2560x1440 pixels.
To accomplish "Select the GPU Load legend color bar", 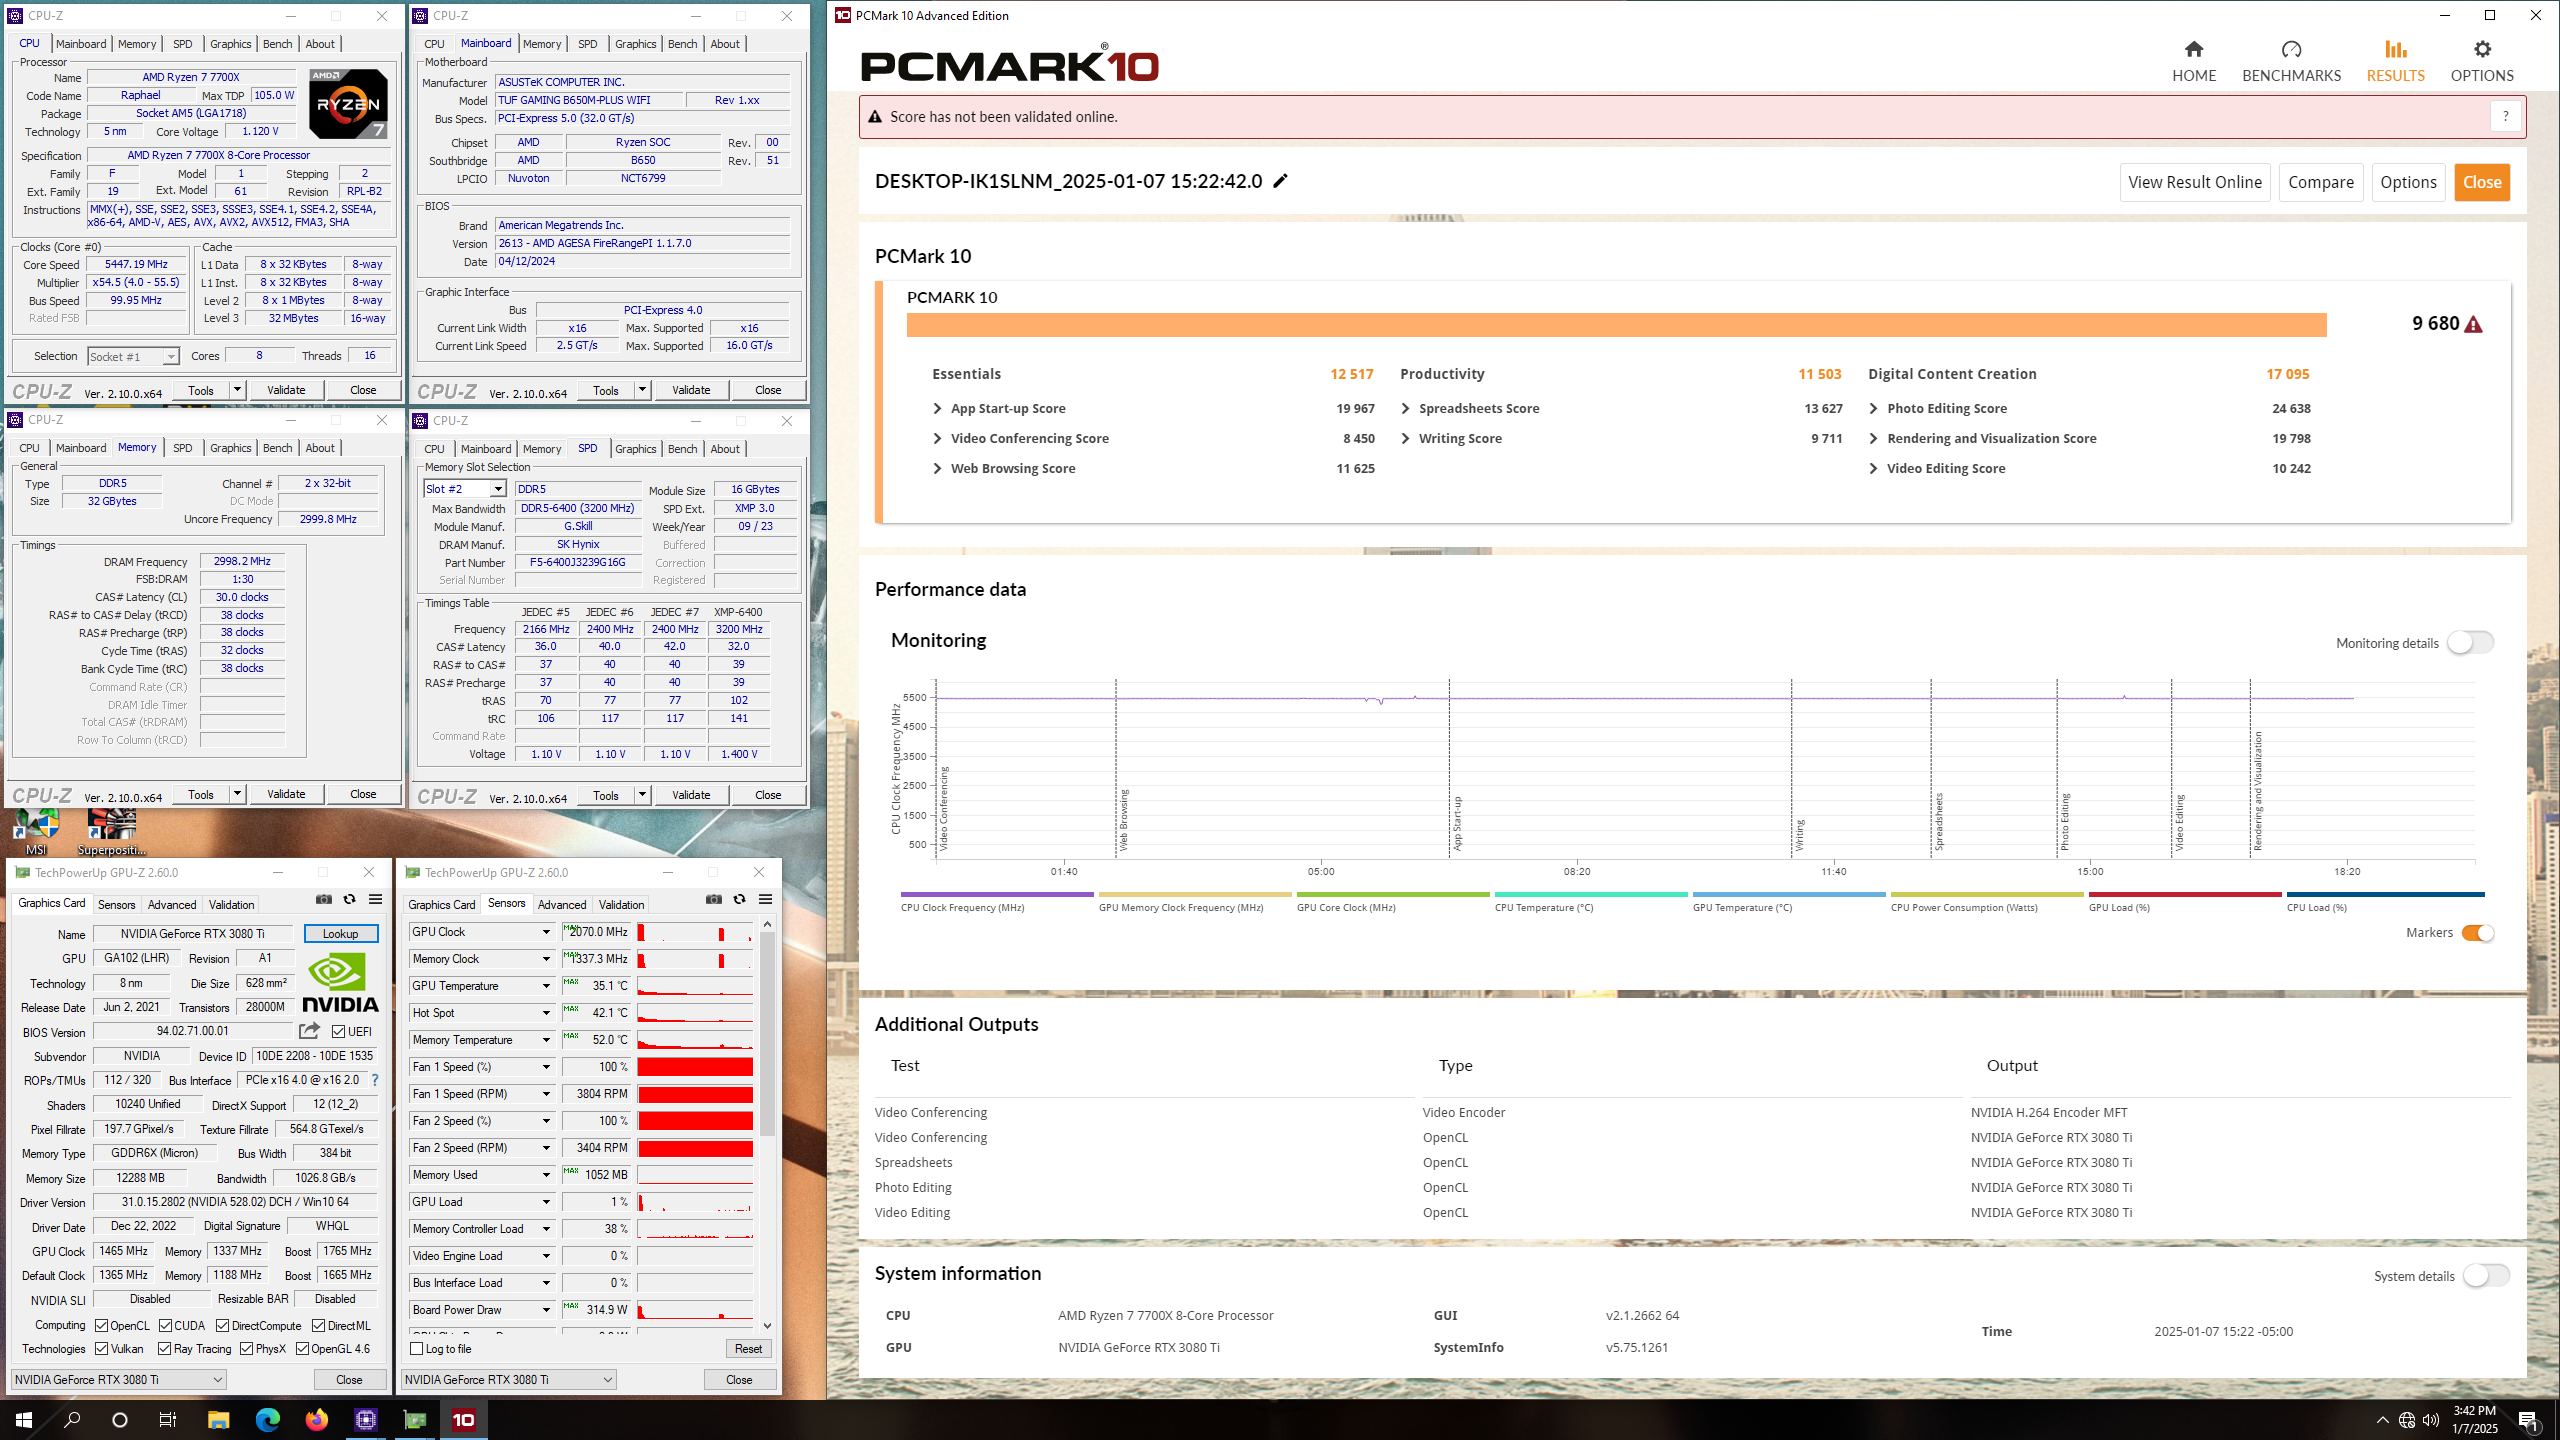I will coord(2185,894).
